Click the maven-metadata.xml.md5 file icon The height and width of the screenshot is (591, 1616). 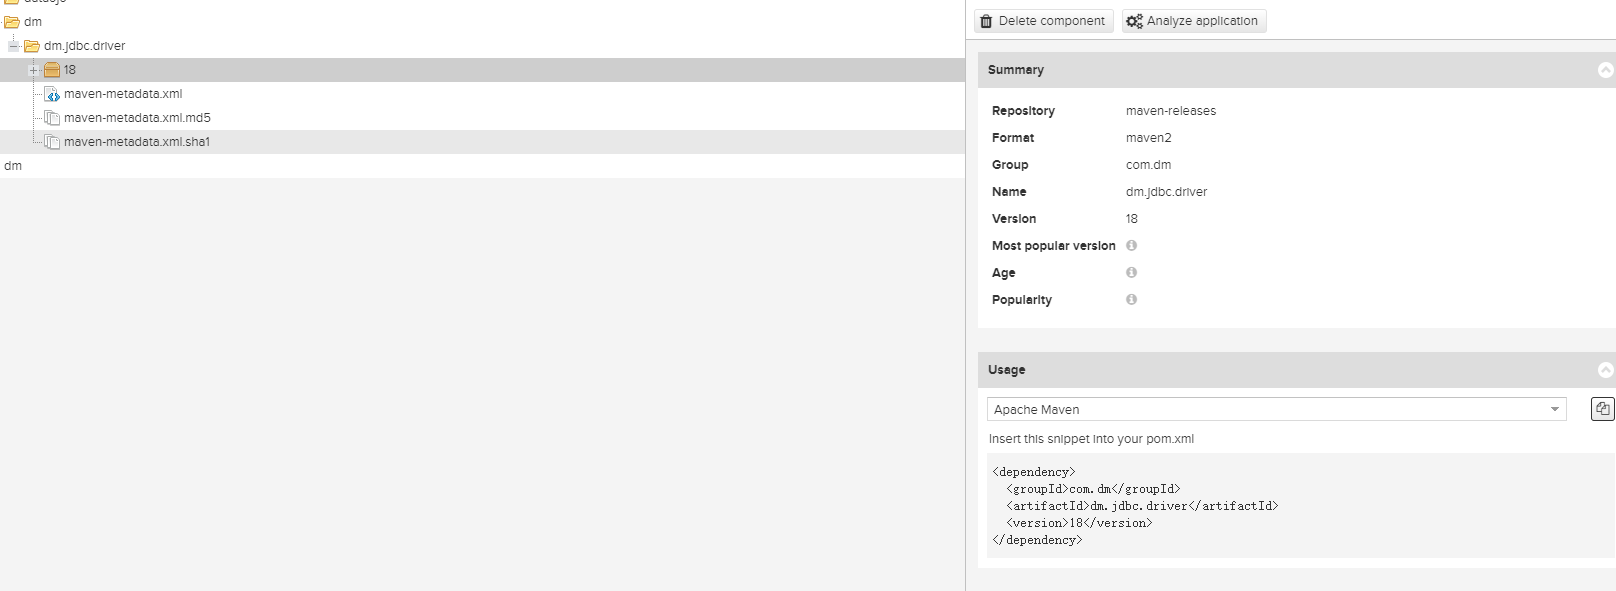click(x=52, y=118)
